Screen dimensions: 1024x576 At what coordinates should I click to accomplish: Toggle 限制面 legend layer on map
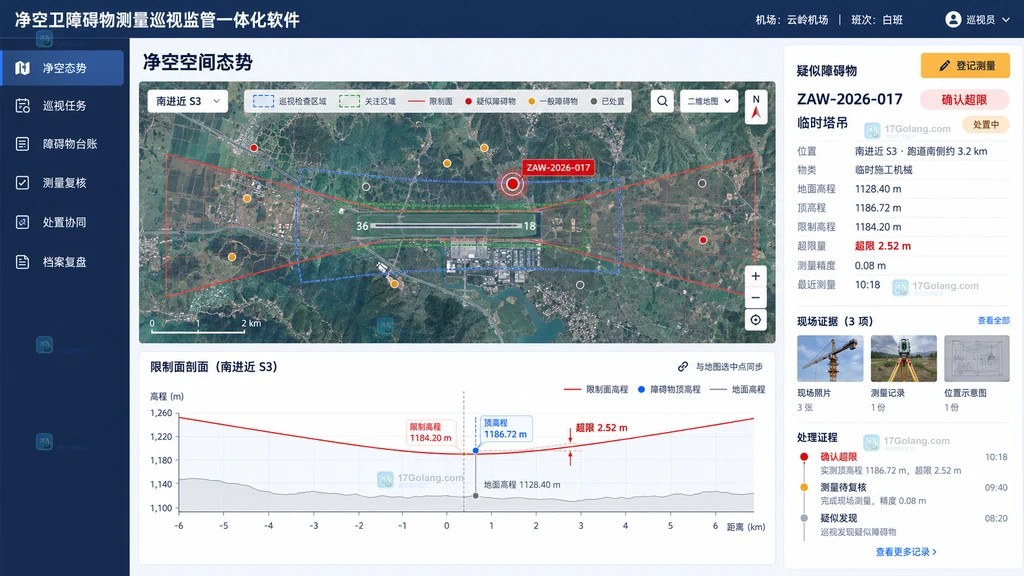coord(430,101)
